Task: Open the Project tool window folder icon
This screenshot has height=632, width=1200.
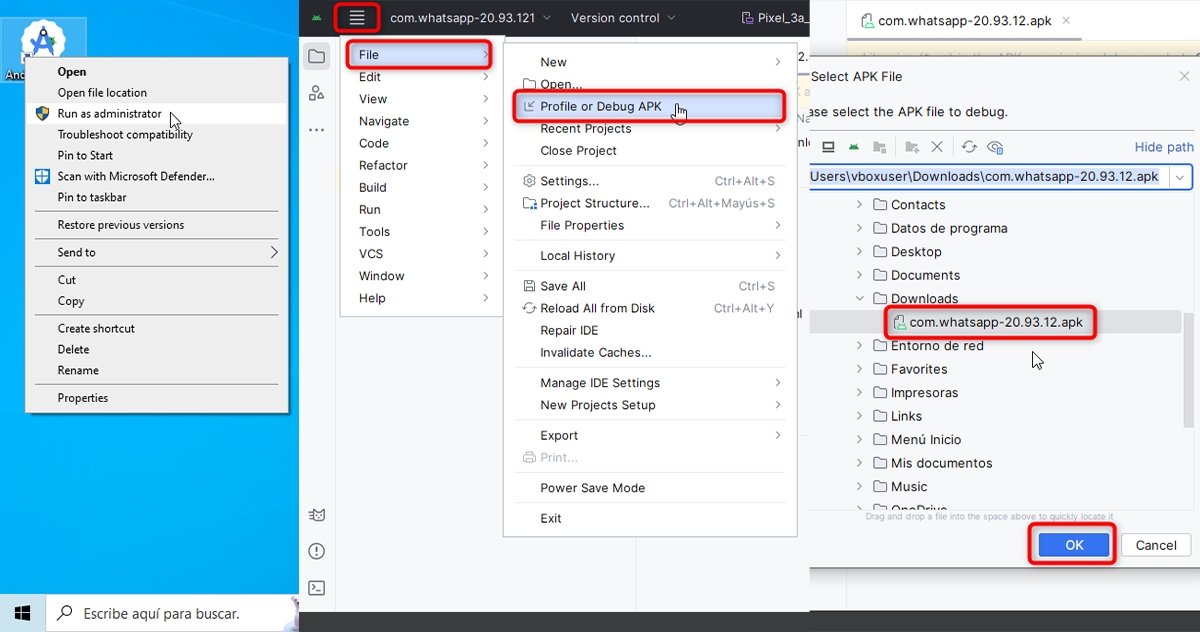Action: [317, 57]
